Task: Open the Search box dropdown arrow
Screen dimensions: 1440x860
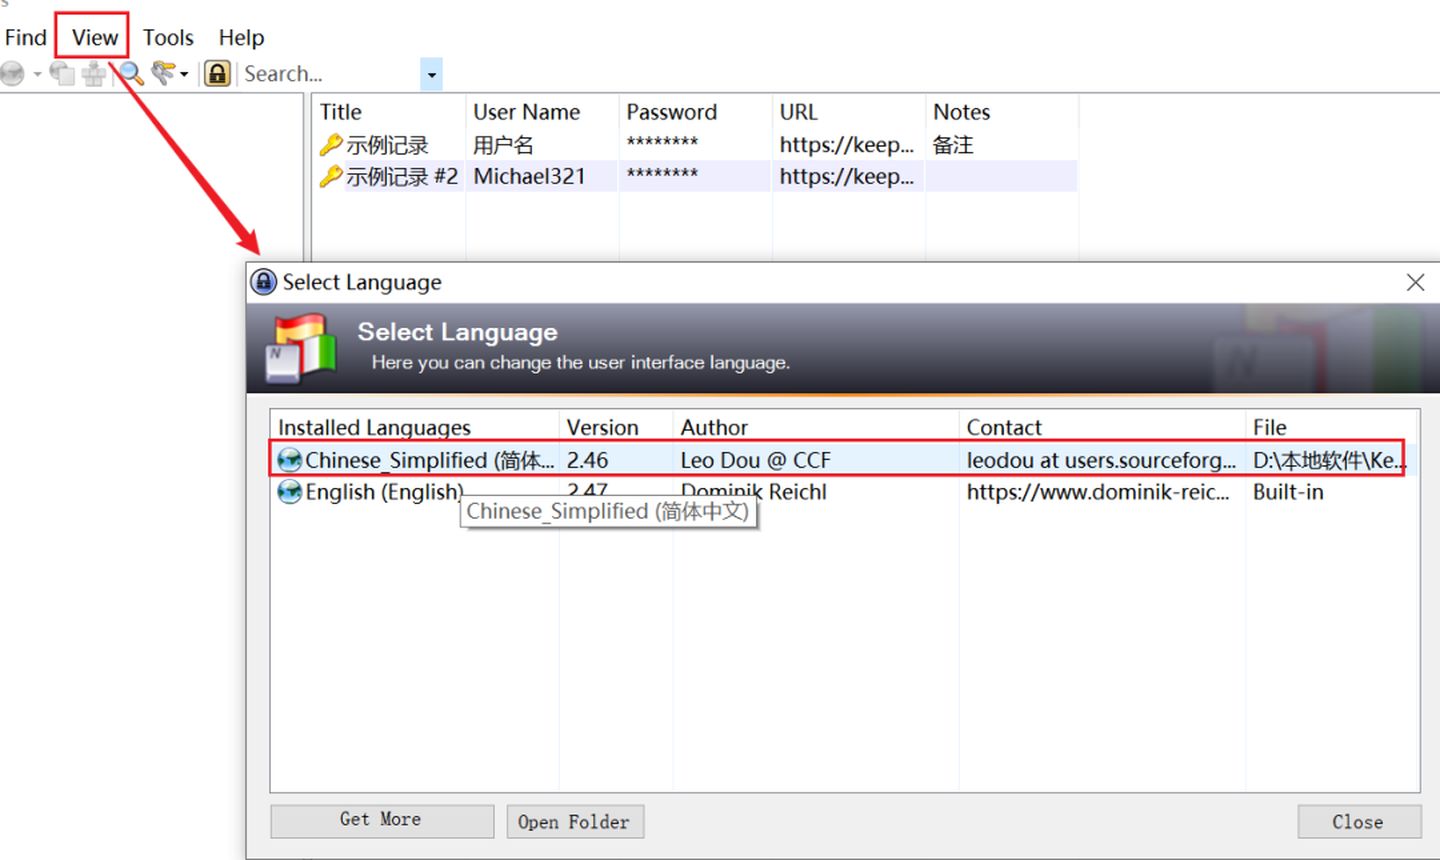Action: pyautogui.click(x=431, y=74)
